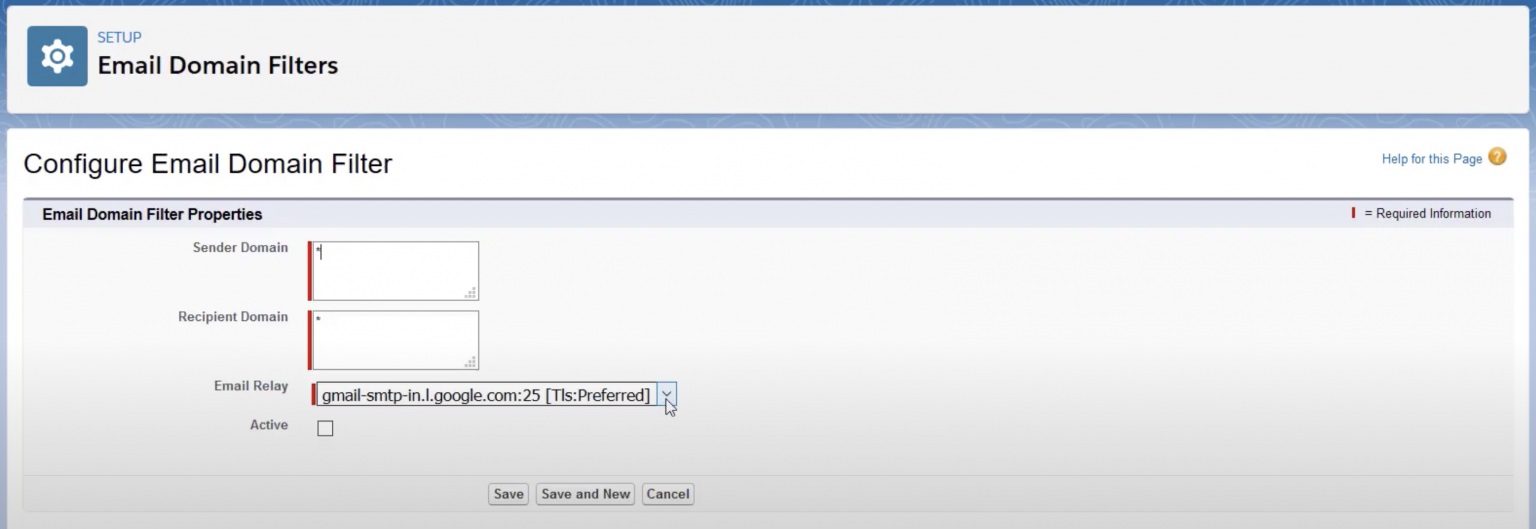Image resolution: width=1536 pixels, height=529 pixels.
Task: Click the Save button
Action: [508, 494]
